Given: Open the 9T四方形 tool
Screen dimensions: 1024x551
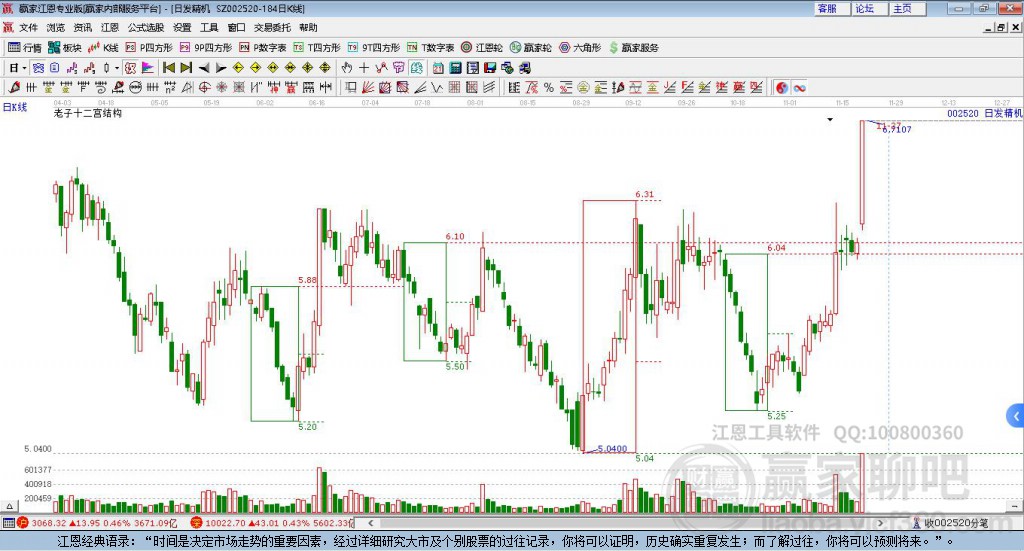Looking at the screenshot, I should click(374, 48).
